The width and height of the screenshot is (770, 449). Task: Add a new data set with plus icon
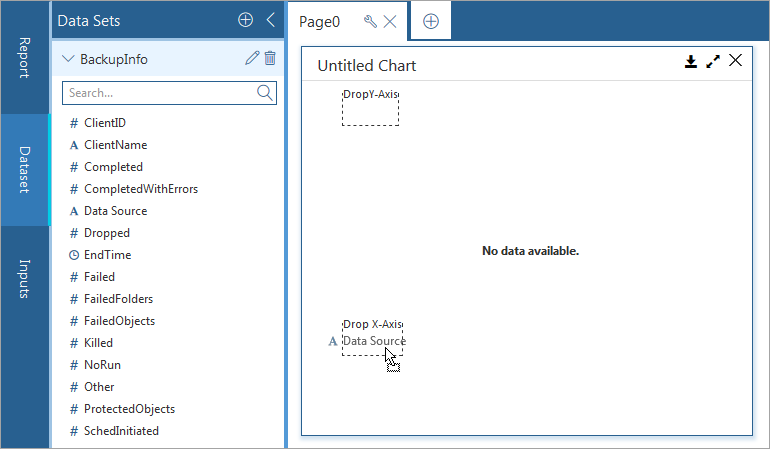245,20
